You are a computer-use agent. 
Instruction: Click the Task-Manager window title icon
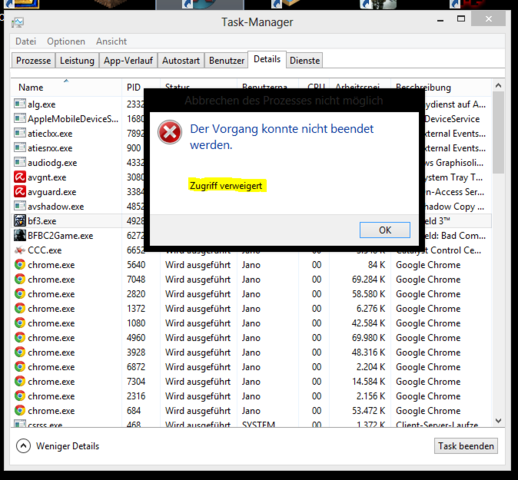click(17, 22)
